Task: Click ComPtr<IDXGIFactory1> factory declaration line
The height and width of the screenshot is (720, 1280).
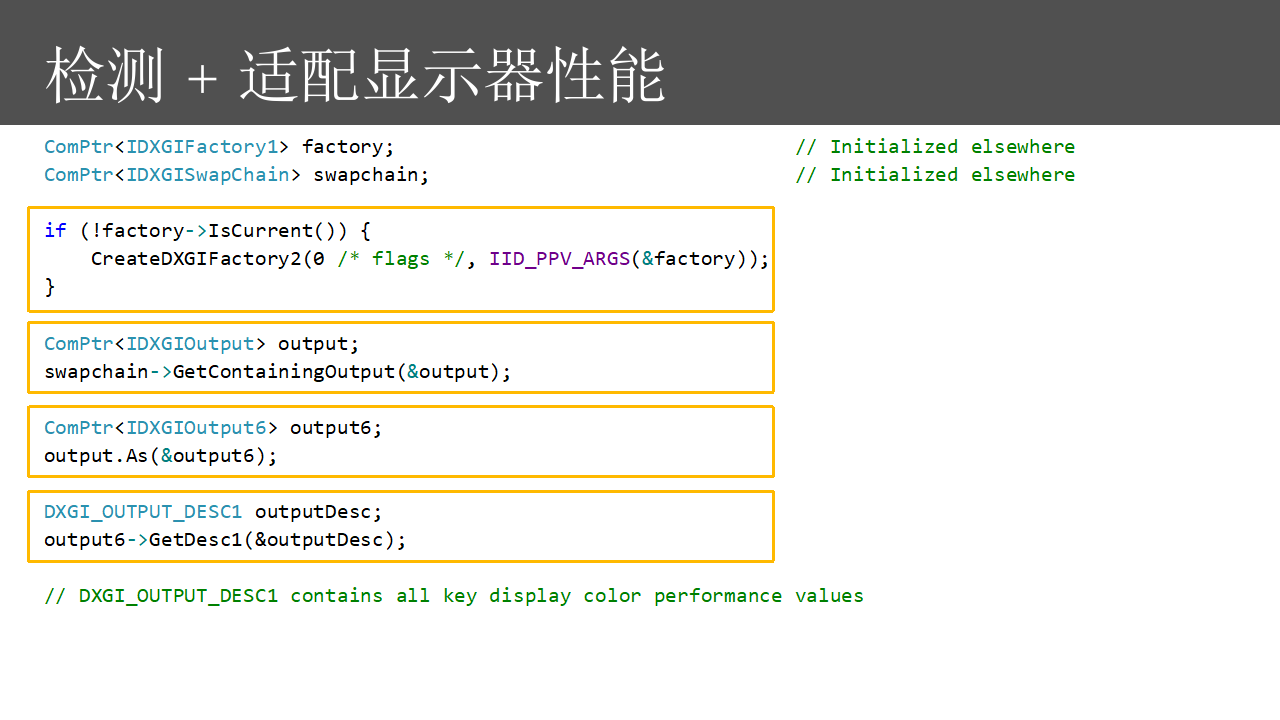Action: coord(219,147)
